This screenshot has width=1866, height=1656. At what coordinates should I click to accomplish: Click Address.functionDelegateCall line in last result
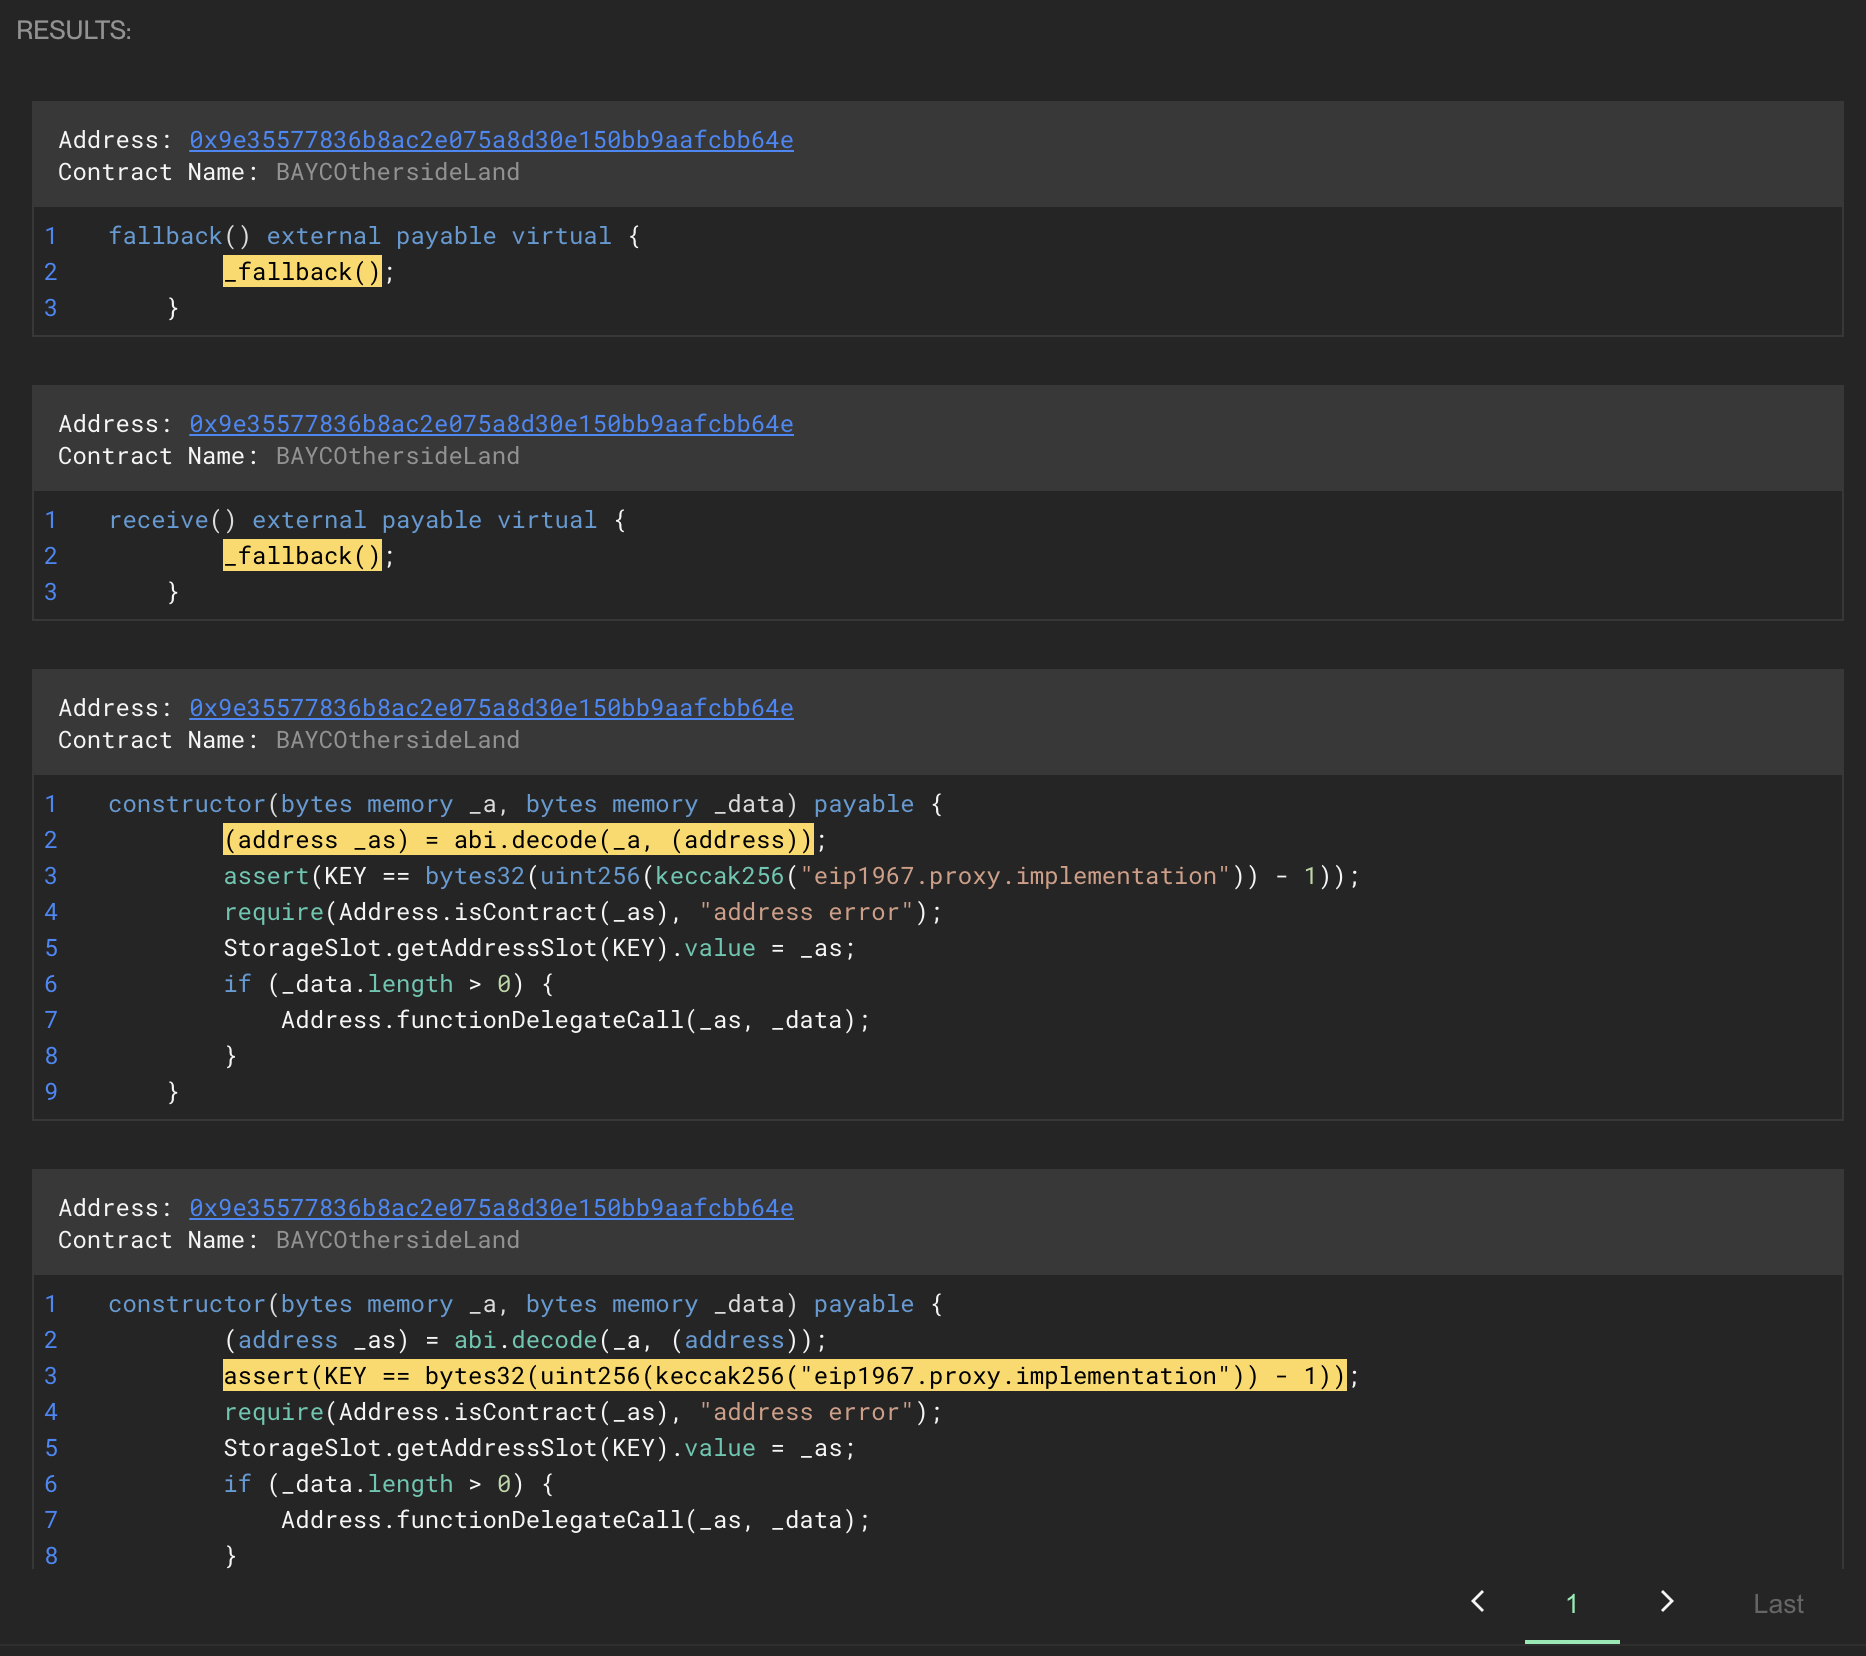click(575, 1520)
